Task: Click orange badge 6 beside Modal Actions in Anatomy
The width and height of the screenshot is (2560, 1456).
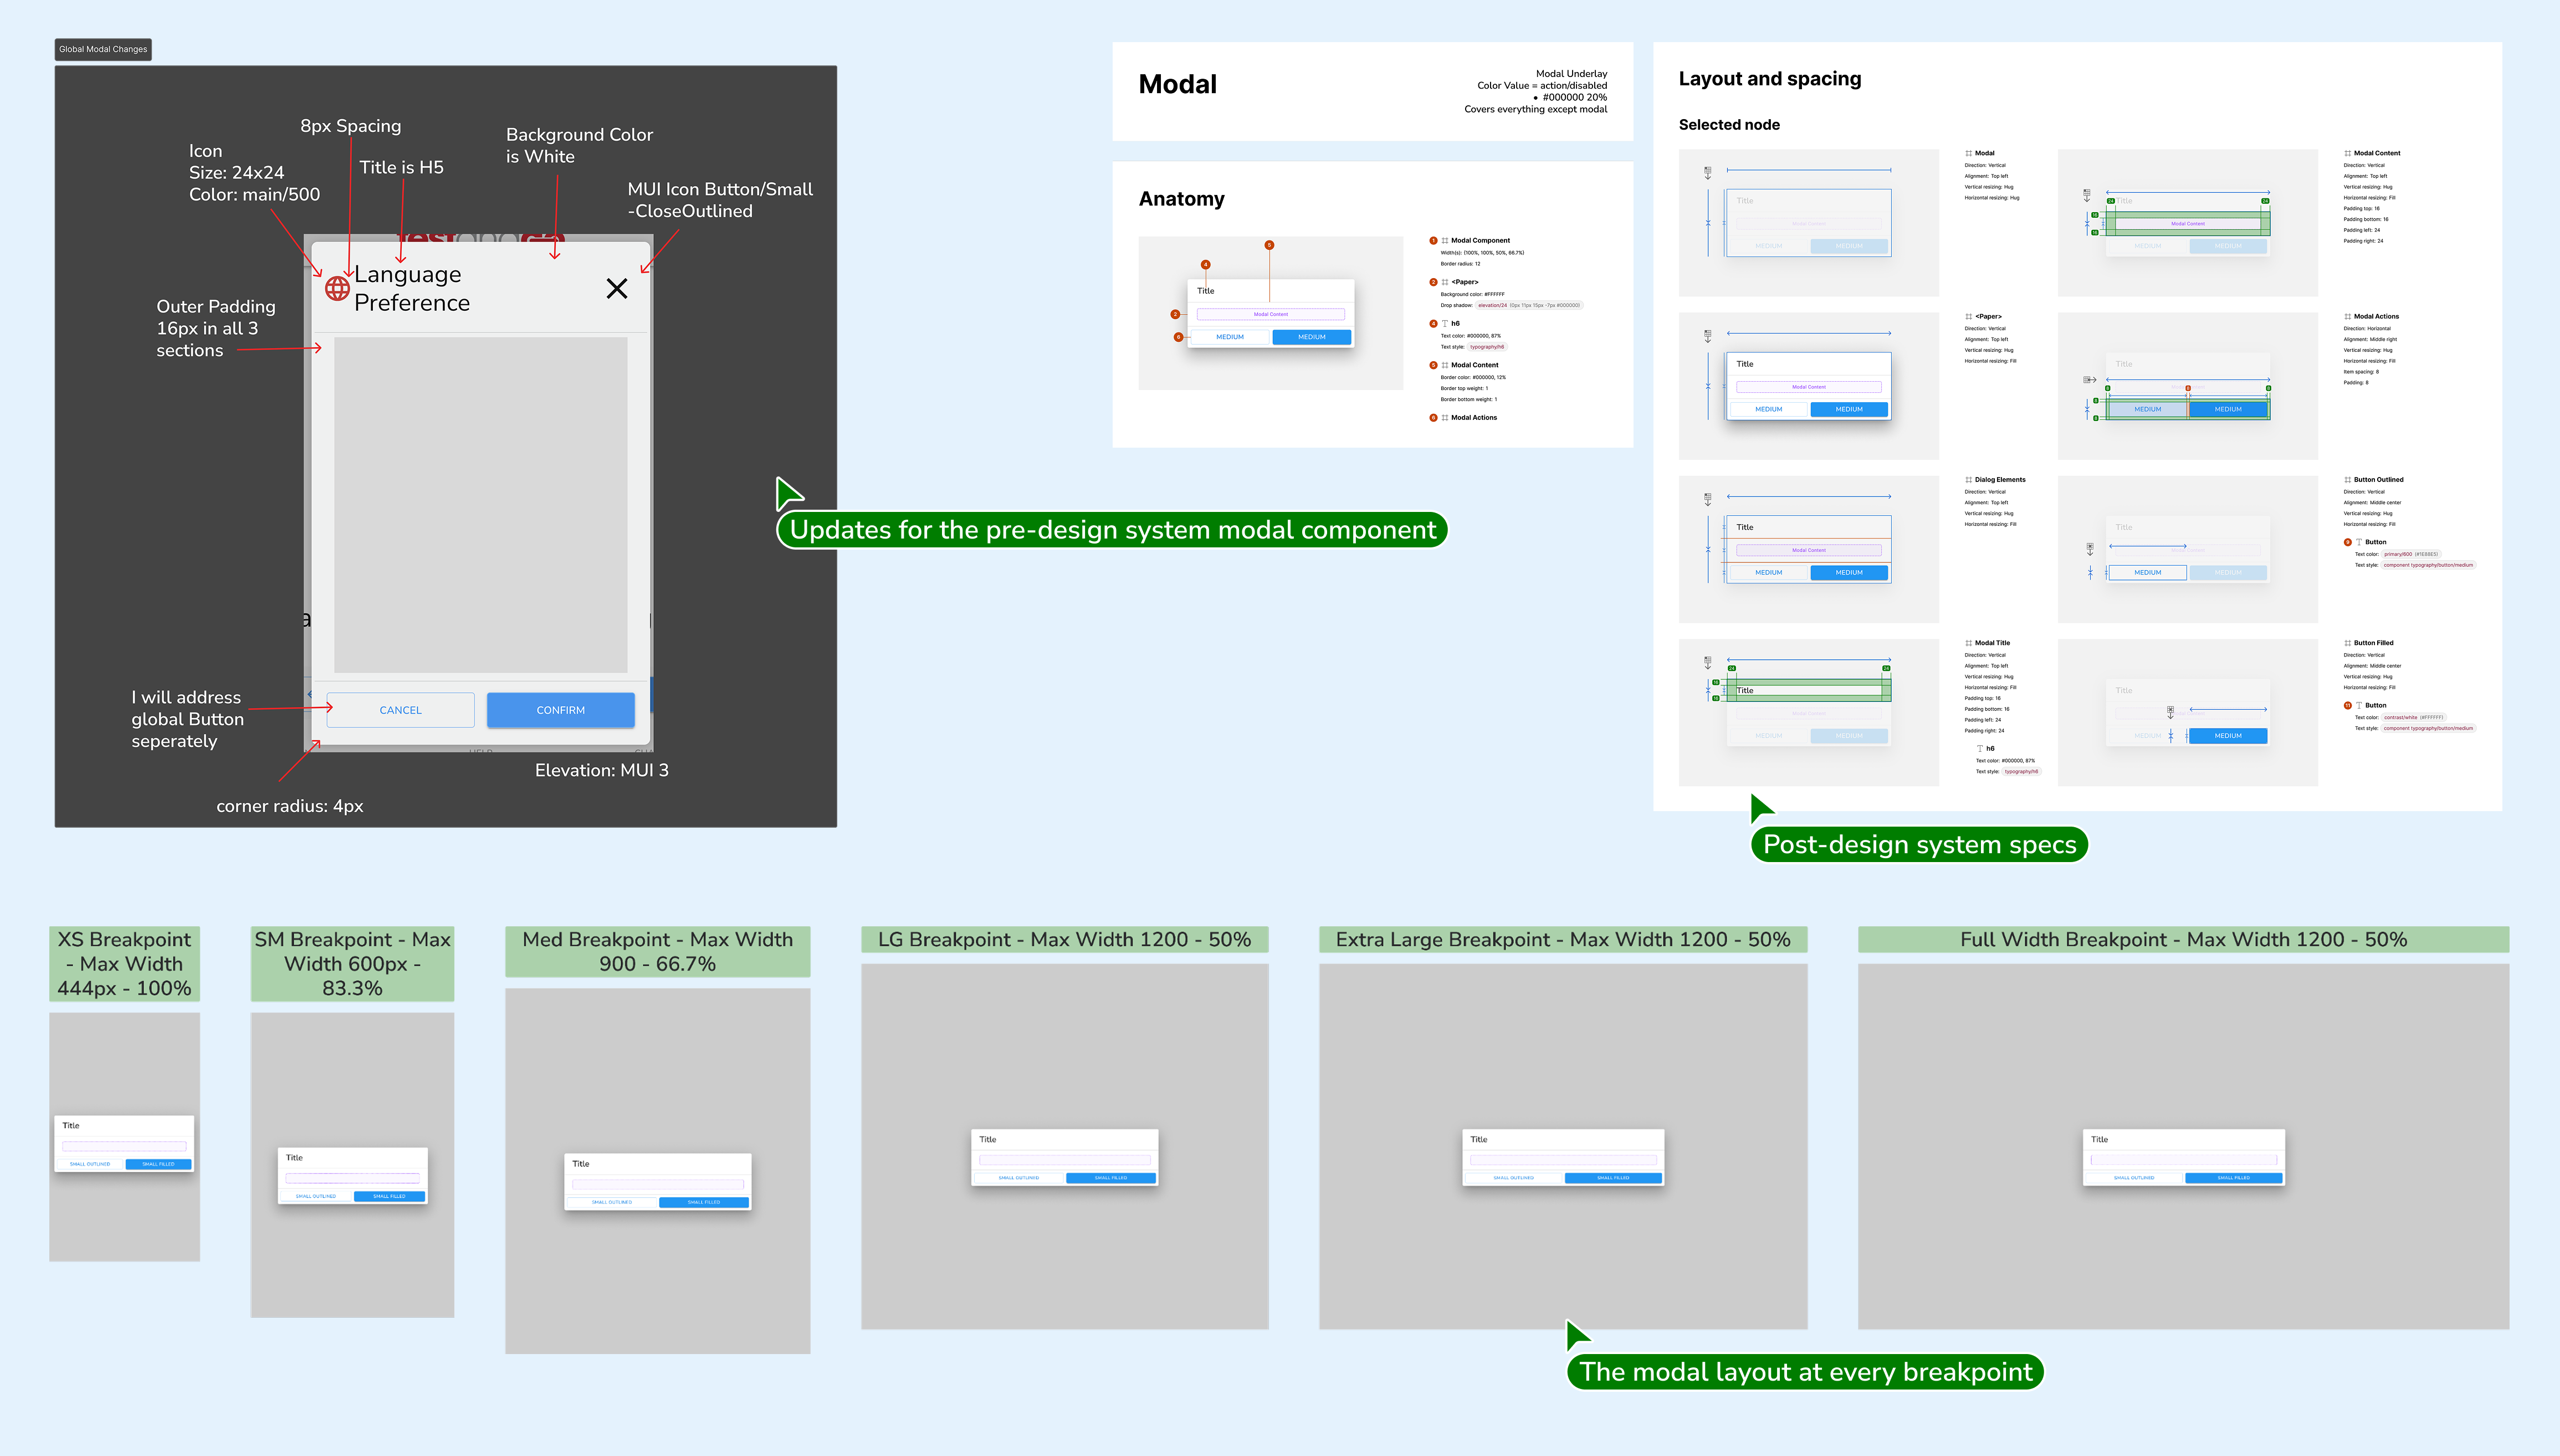Action: (x=1433, y=418)
